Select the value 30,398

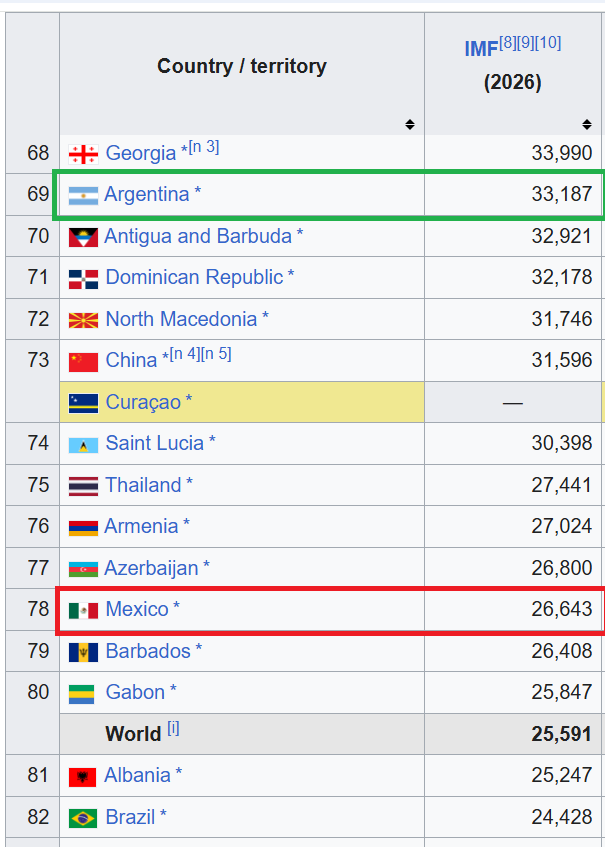pyautogui.click(x=562, y=443)
